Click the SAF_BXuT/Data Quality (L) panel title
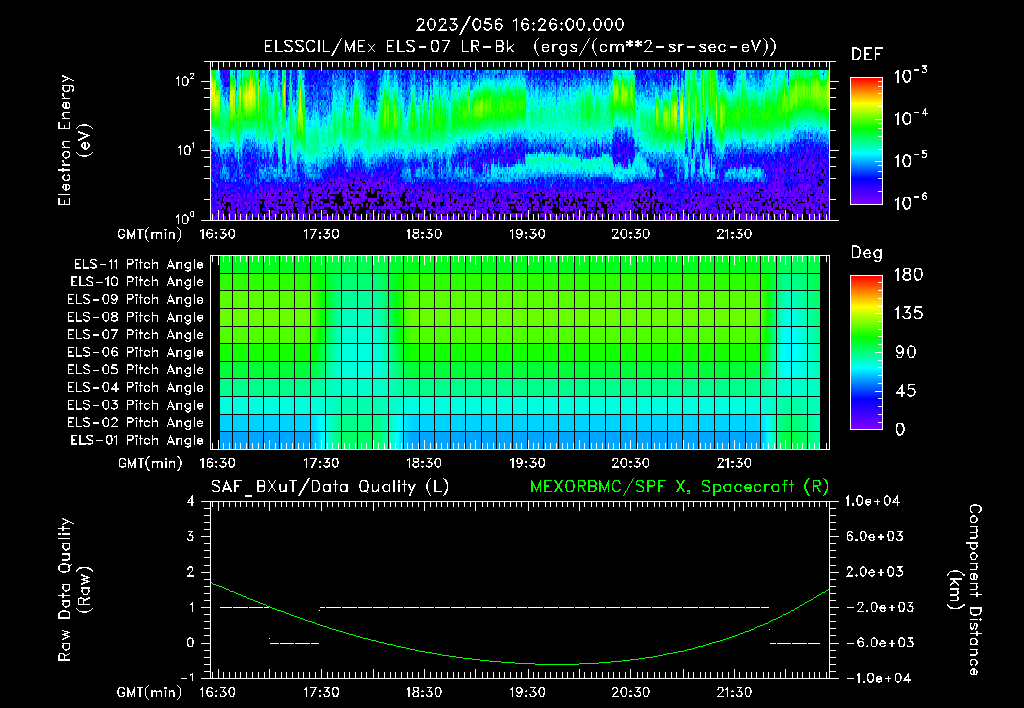Screen dimensions: 1024x708 point(330,487)
